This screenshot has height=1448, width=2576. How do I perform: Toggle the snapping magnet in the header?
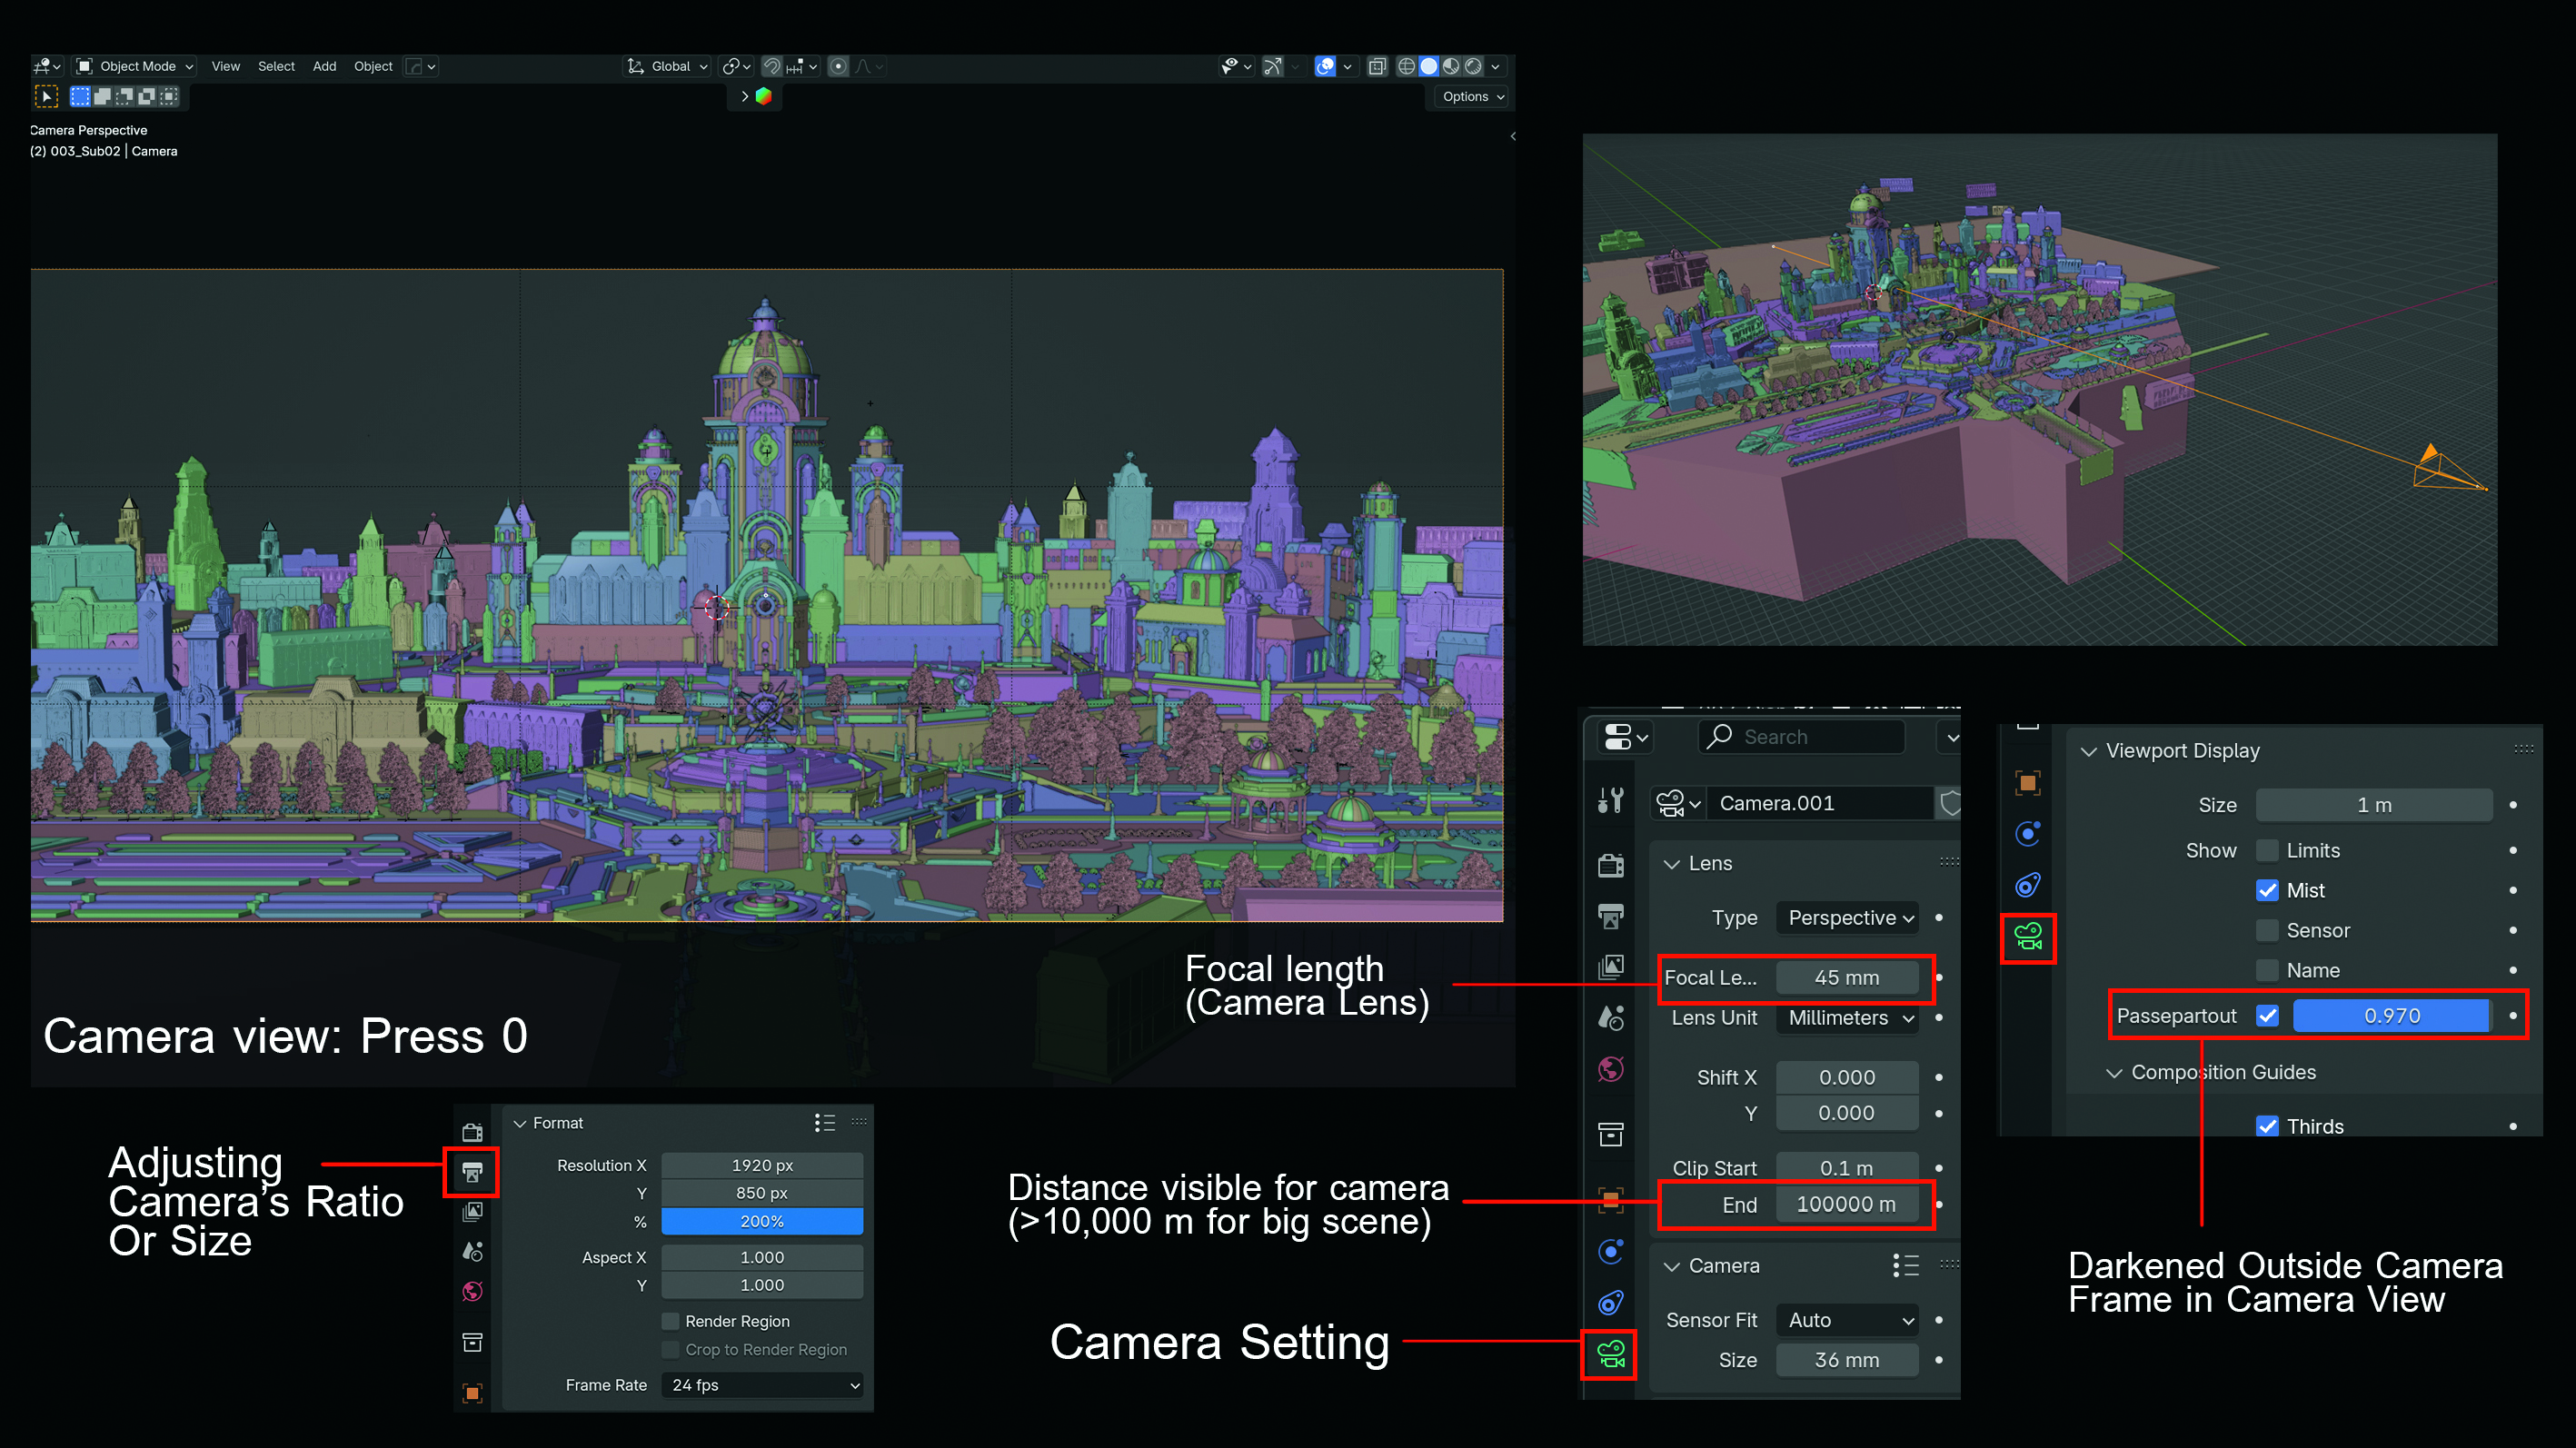(x=772, y=66)
